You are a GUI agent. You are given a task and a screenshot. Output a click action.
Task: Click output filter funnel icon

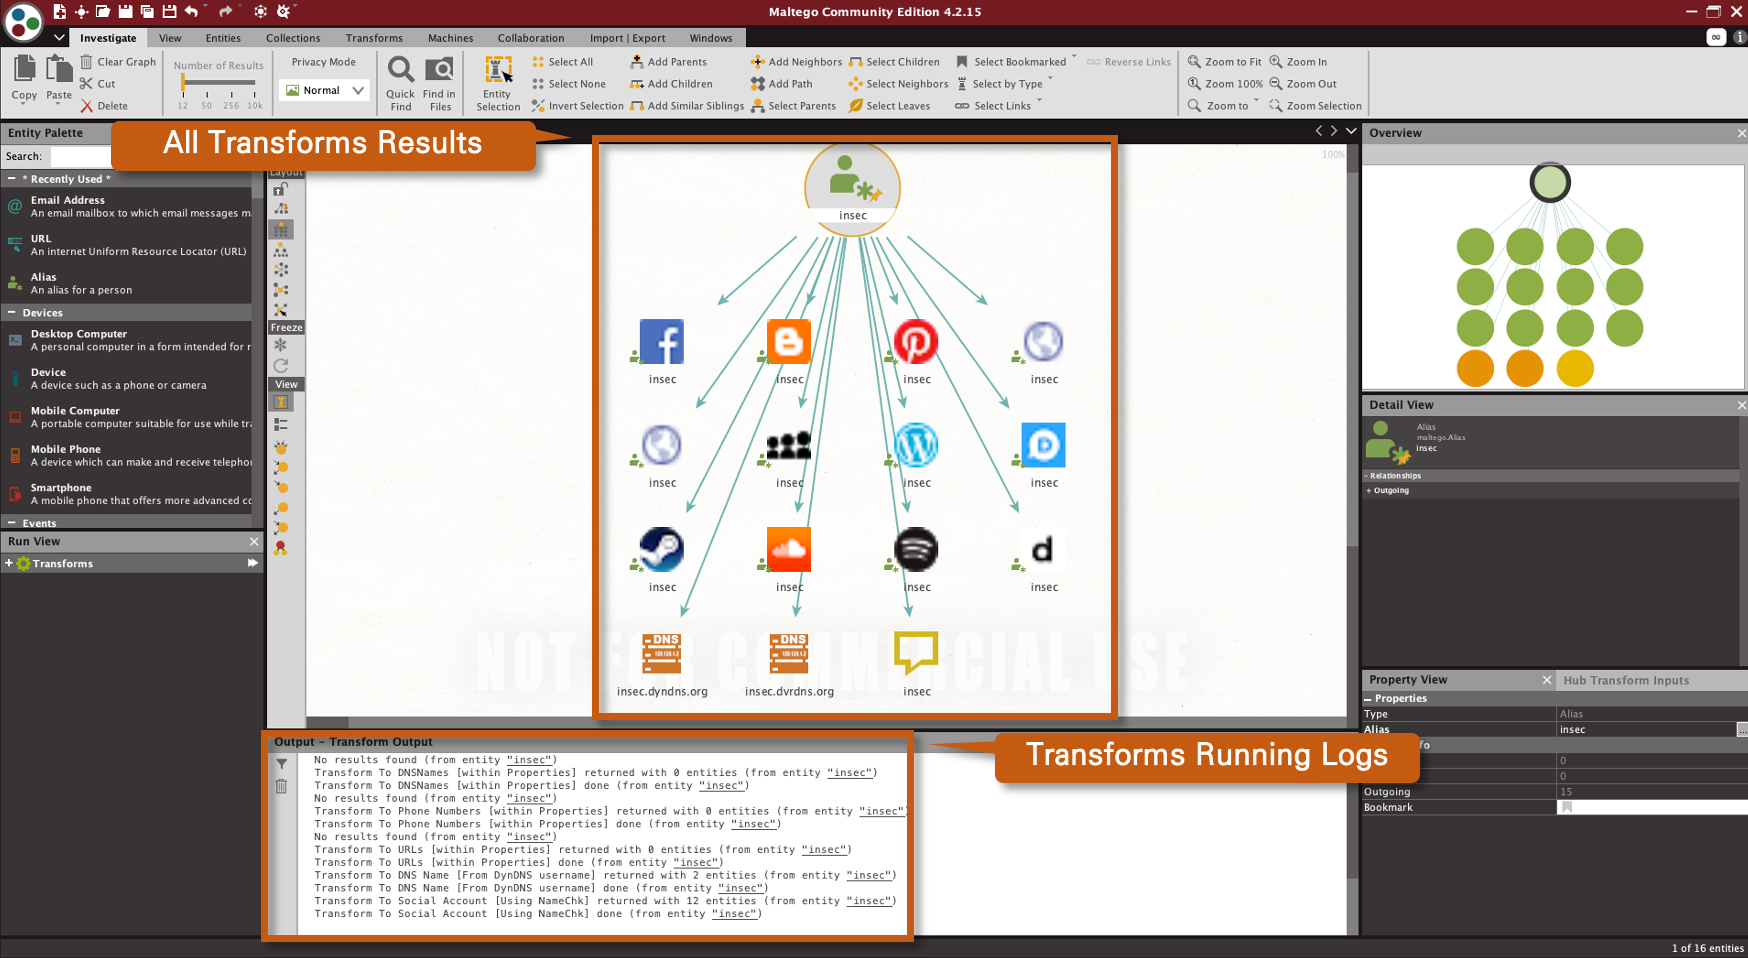282,764
